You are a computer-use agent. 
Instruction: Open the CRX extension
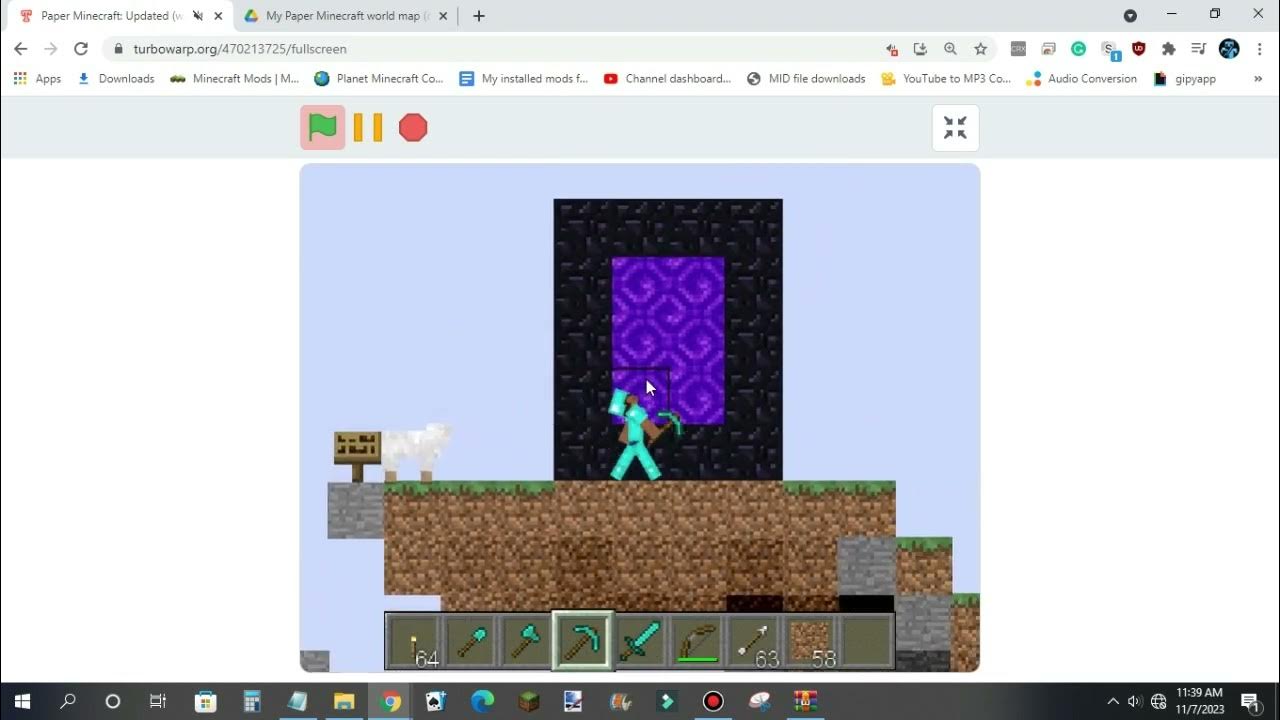click(x=1018, y=49)
